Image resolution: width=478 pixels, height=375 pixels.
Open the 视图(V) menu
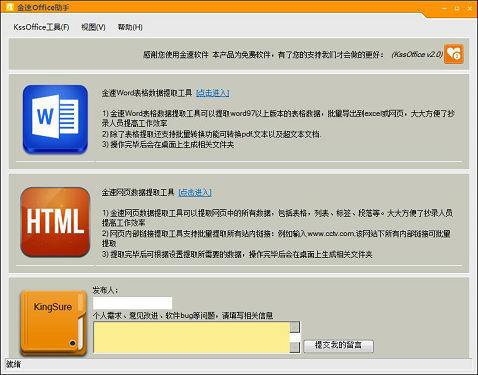93,27
